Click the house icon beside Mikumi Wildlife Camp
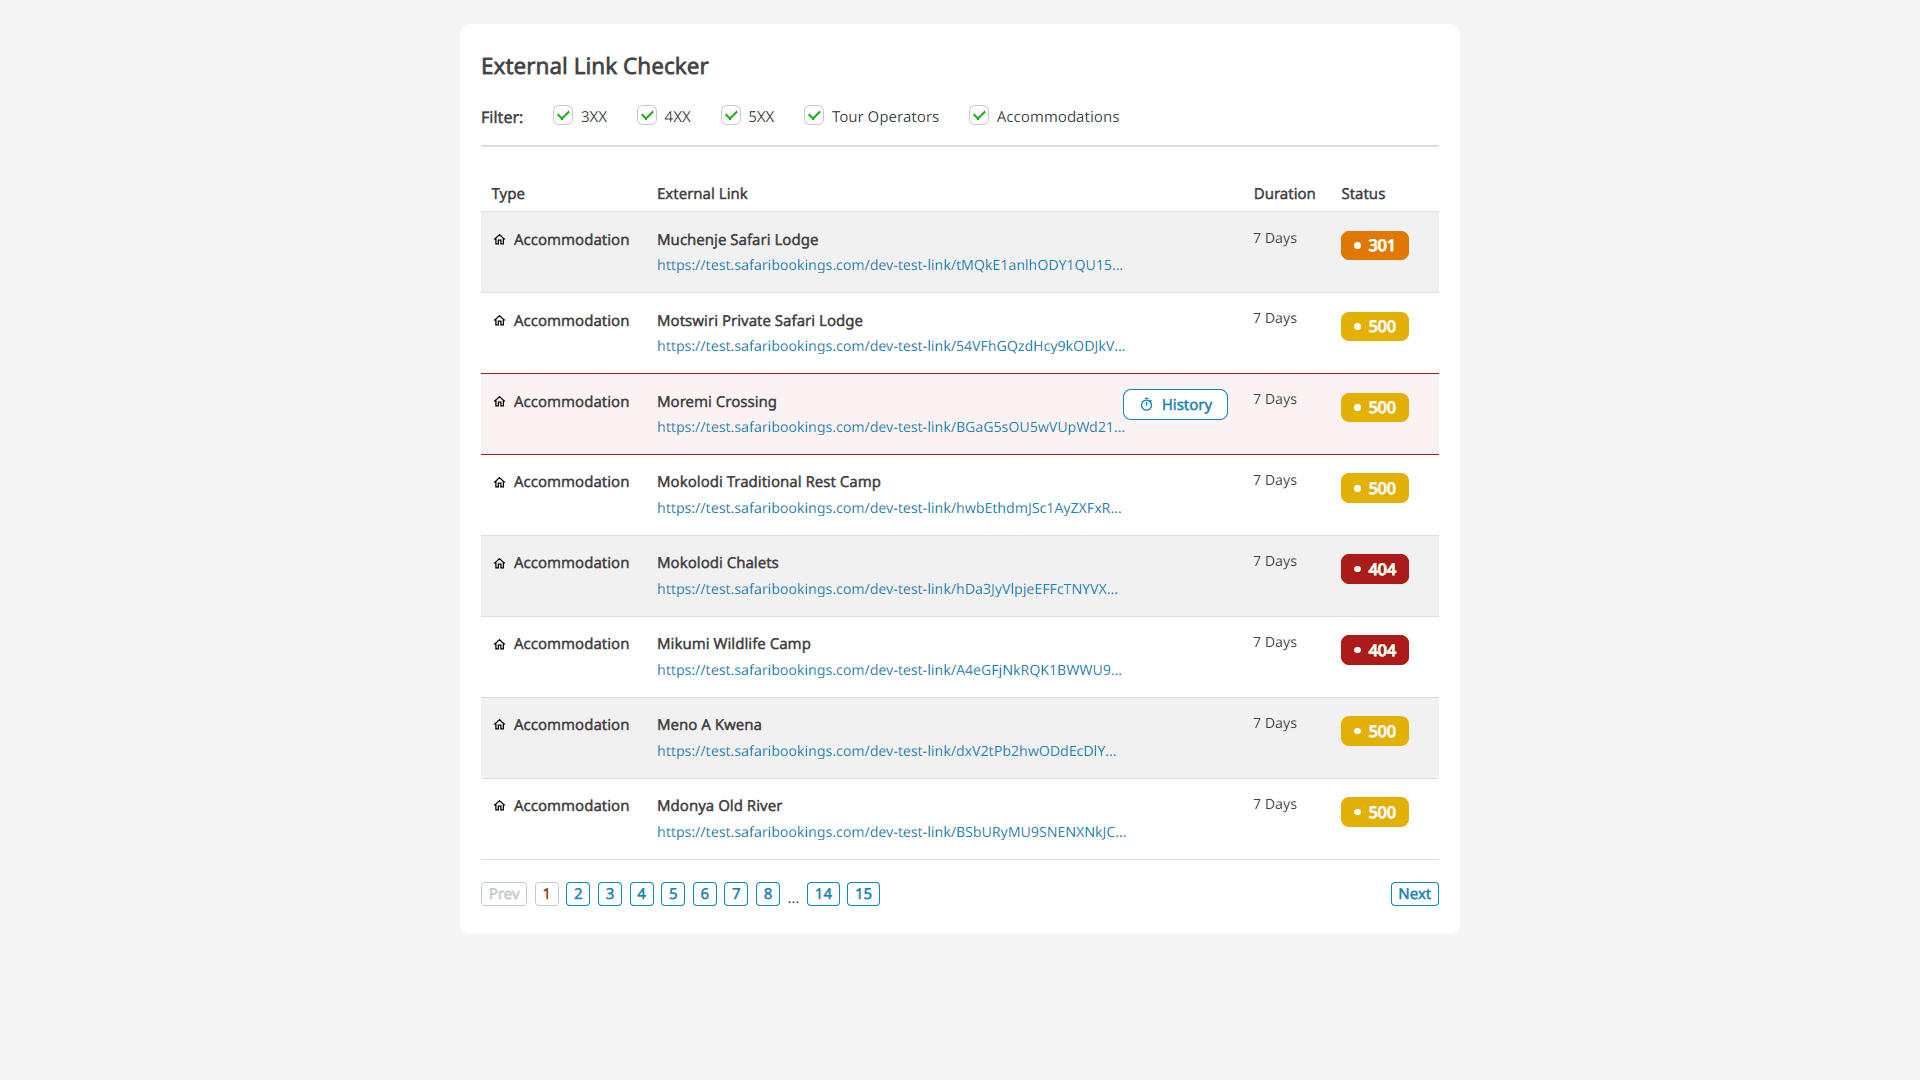The image size is (1920, 1080). coord(499,644)
